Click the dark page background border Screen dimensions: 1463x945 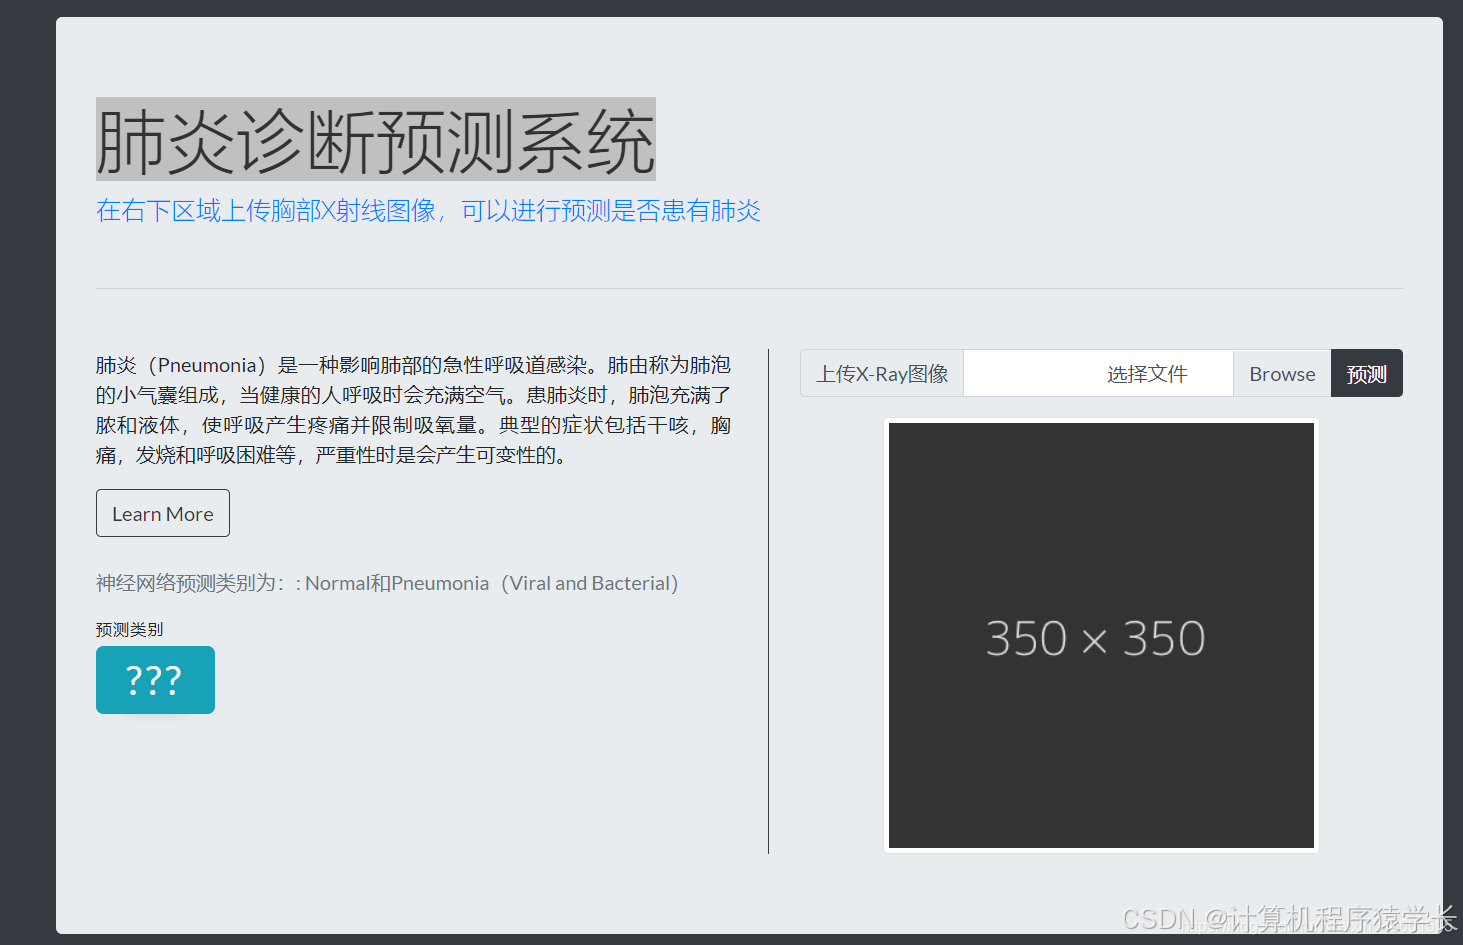pos(27,470)
